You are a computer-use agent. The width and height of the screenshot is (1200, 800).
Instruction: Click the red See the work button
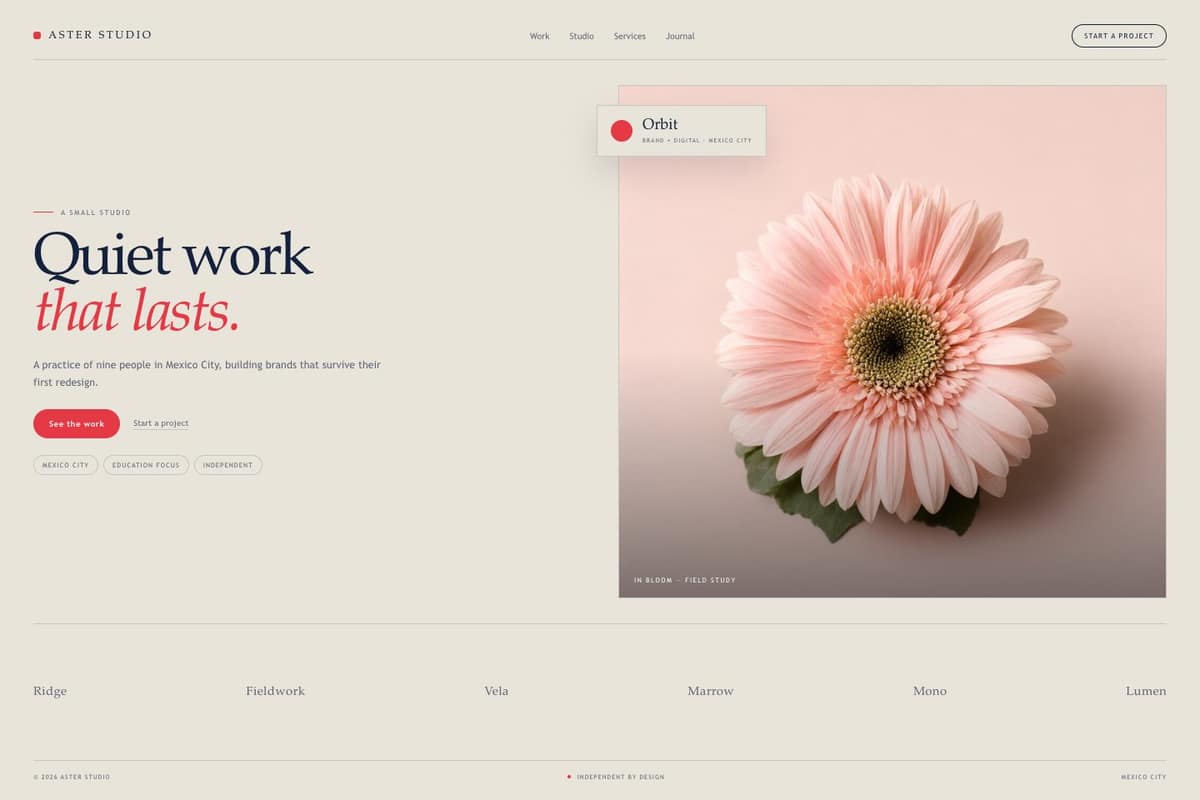click(x=76, y=423)
